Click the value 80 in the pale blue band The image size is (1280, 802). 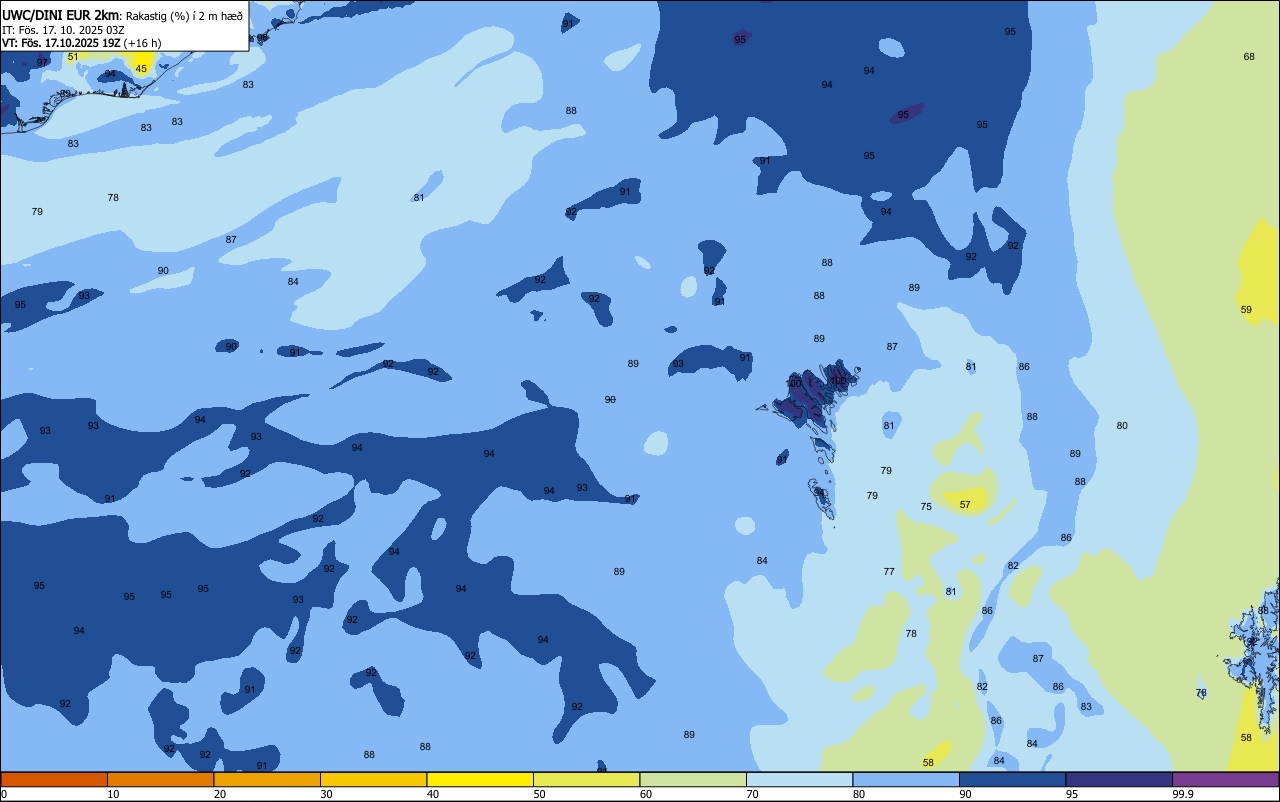1122,426
